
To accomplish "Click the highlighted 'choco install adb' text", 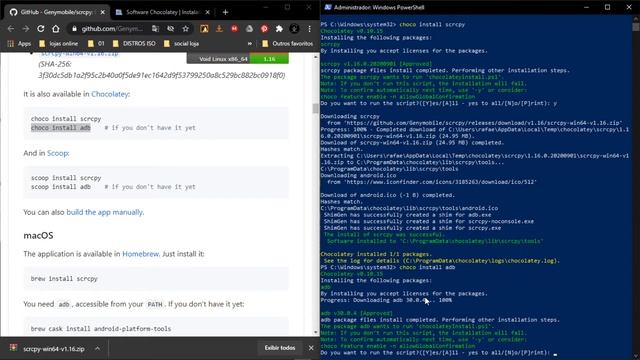I will pyautogui.click(x=61, y=128).
